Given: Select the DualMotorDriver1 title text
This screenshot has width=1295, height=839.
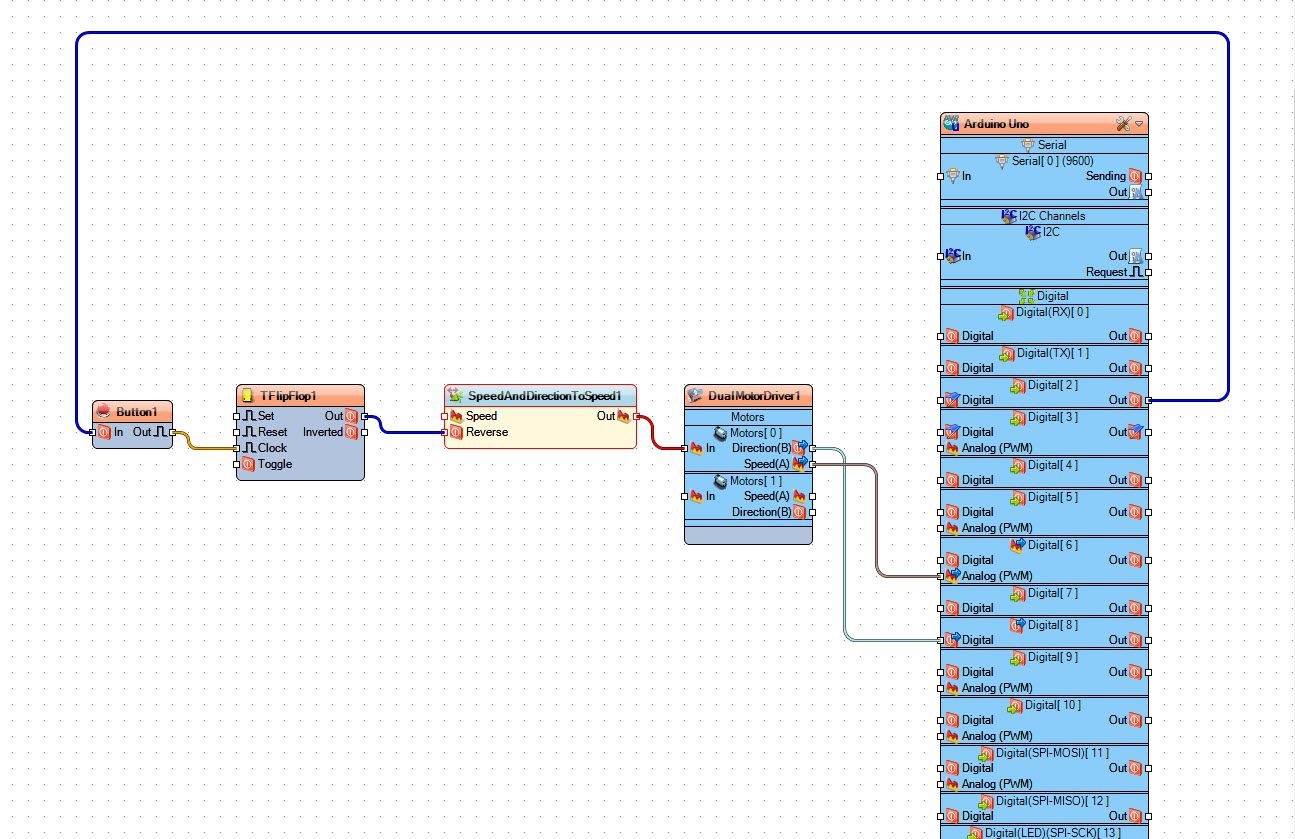Looking at the screenshot, I should 754,397.
